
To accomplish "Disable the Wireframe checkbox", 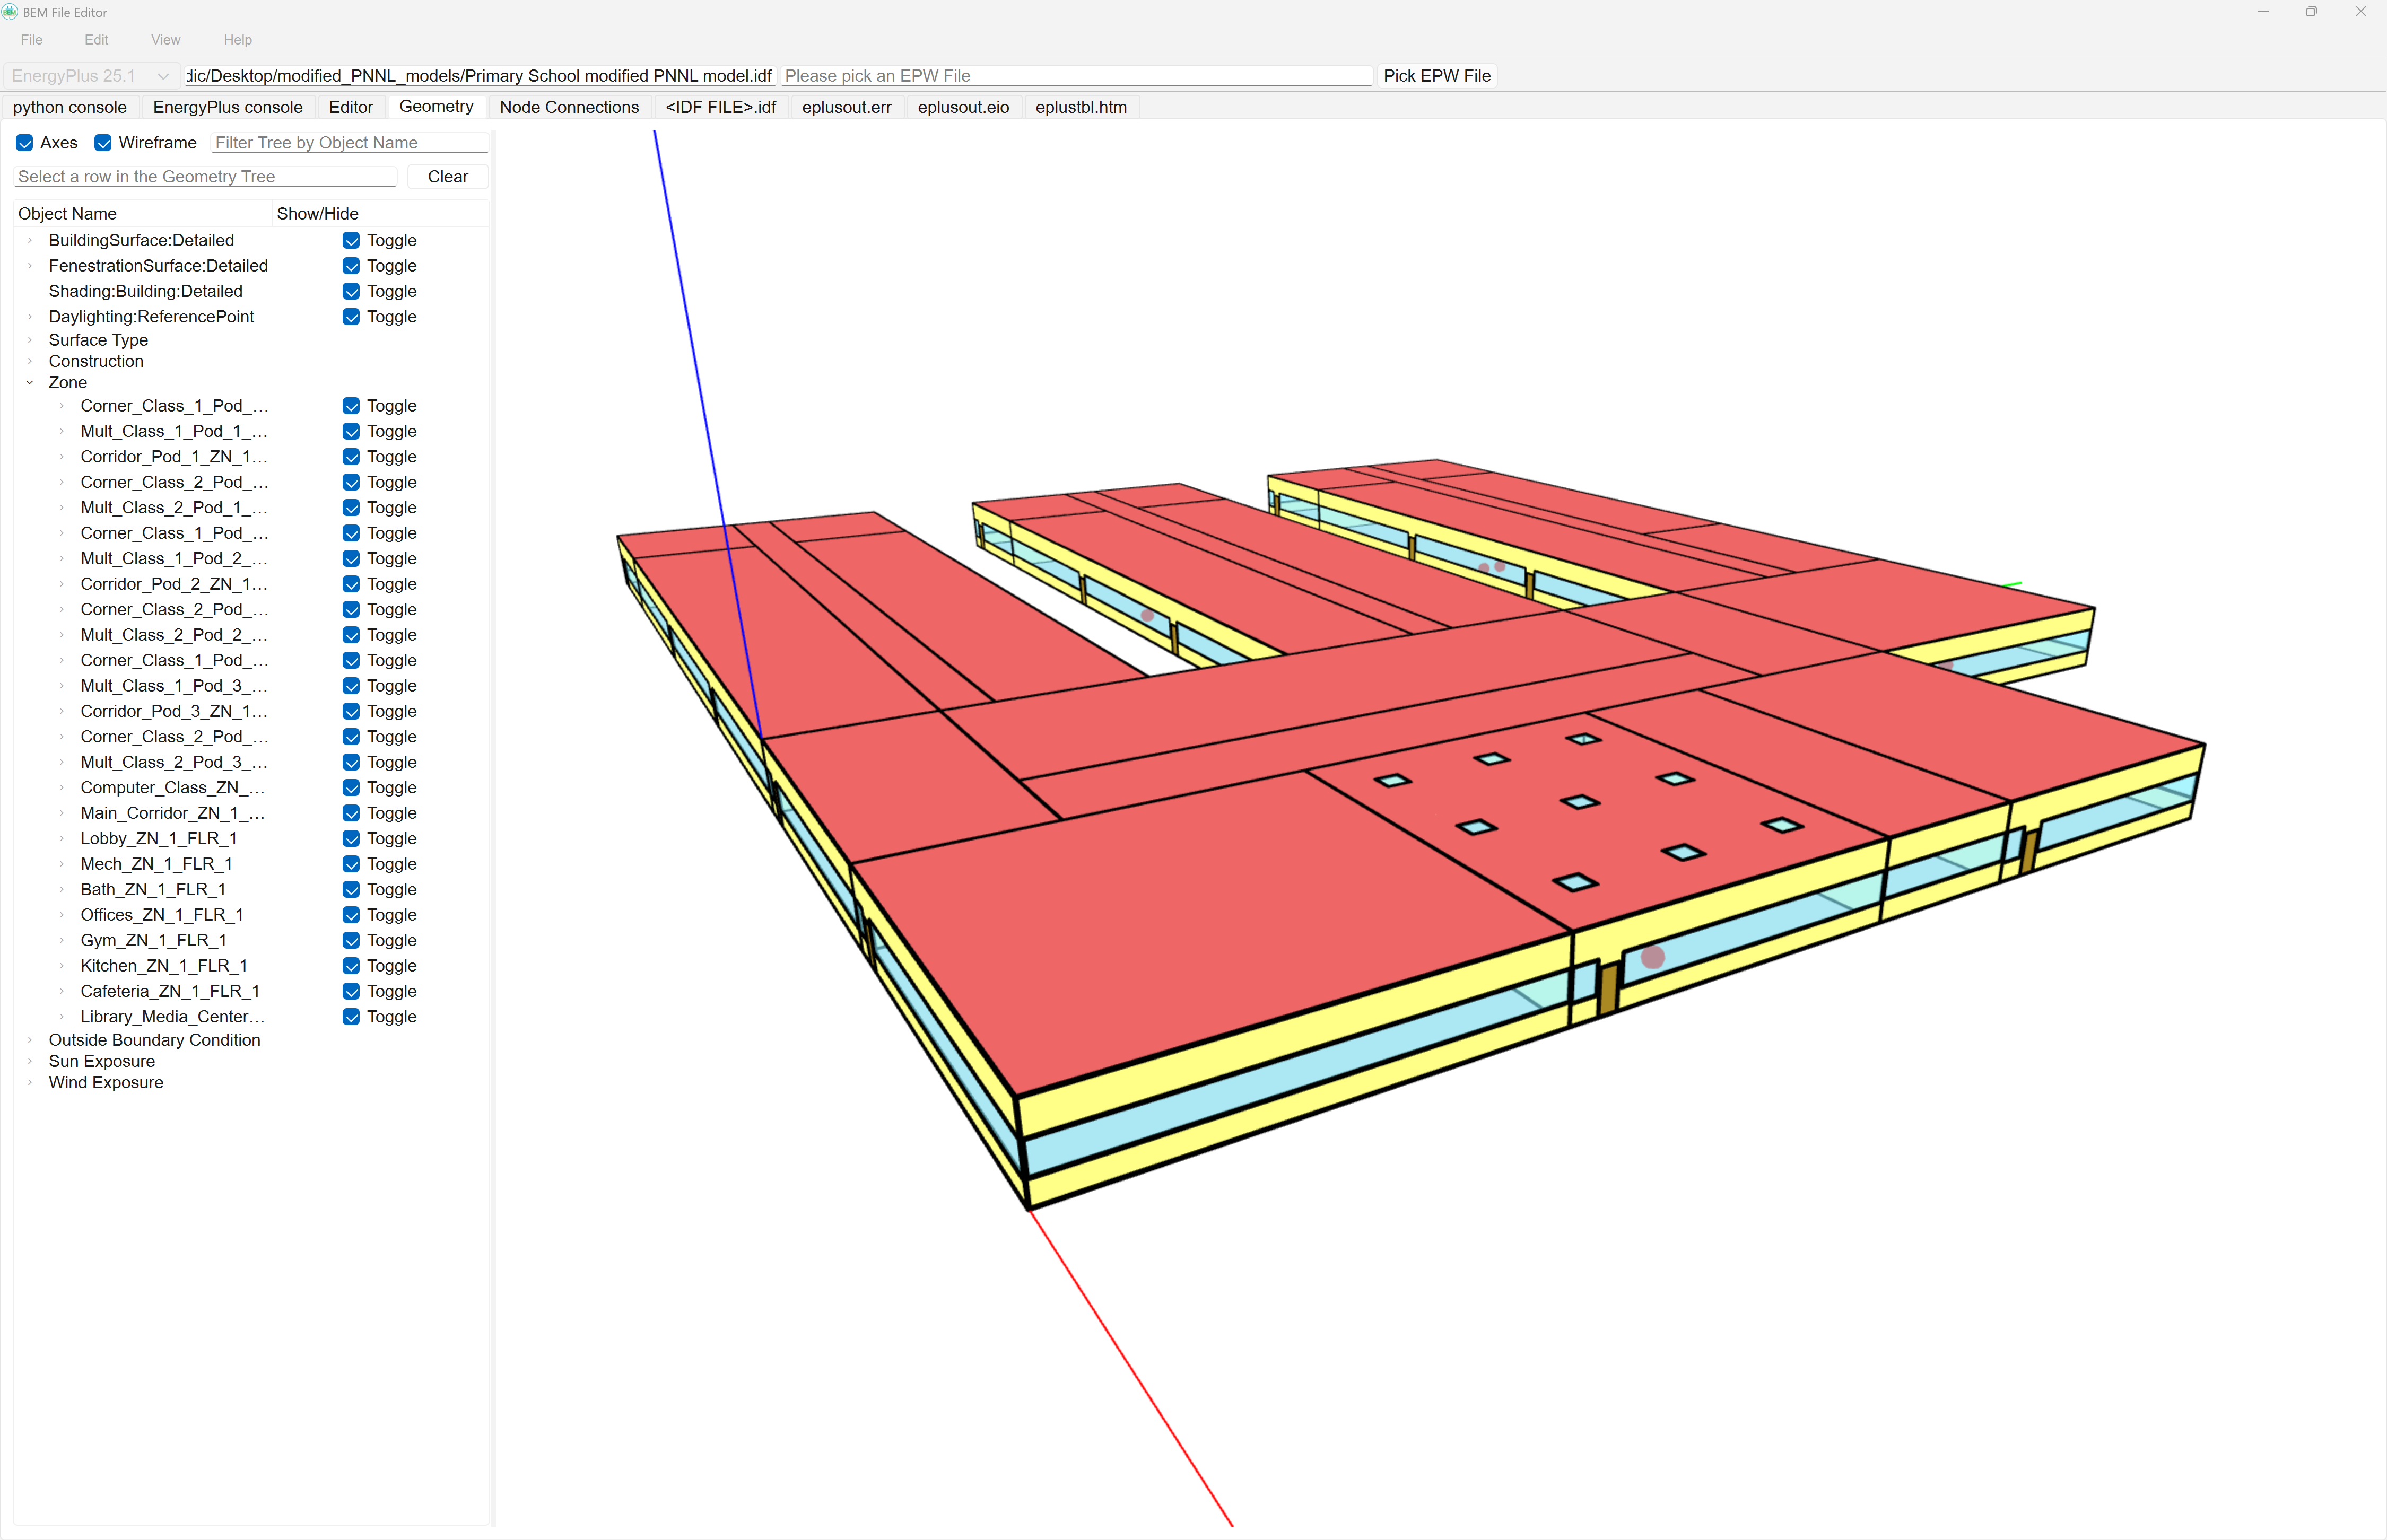I will pyautogui.click(x=103, y=143).
